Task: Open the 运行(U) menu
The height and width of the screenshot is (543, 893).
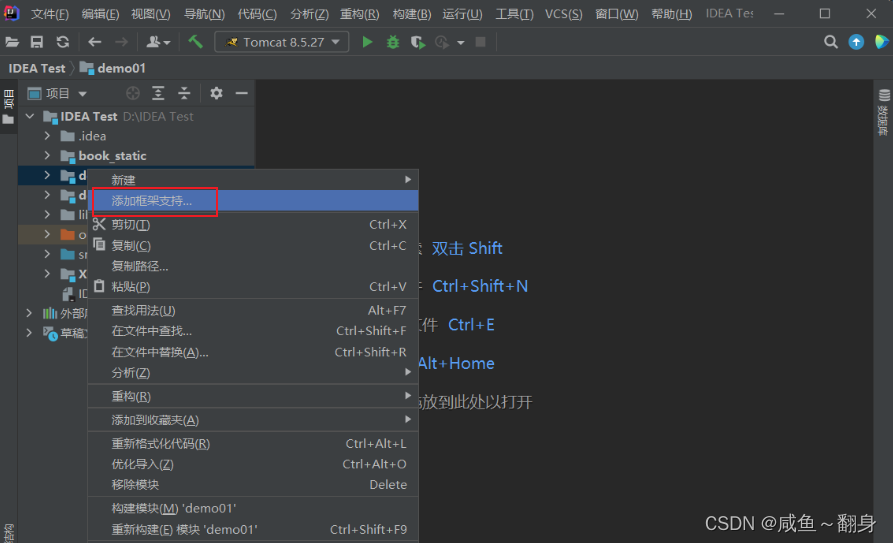Action: [462, 14]
